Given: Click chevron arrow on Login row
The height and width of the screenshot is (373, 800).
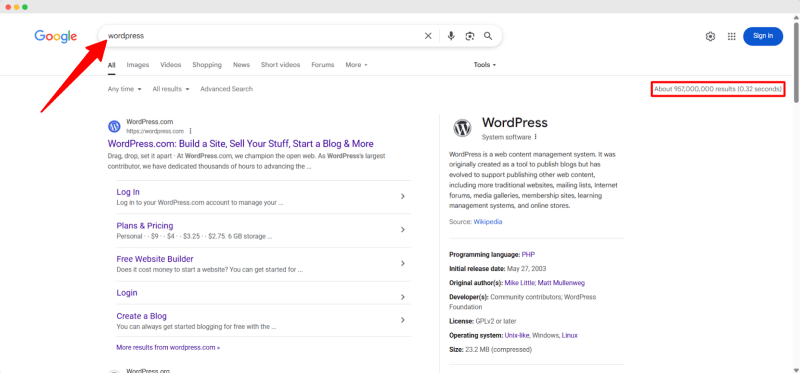Looking at the screenshot, I should (x=403, y=297).
